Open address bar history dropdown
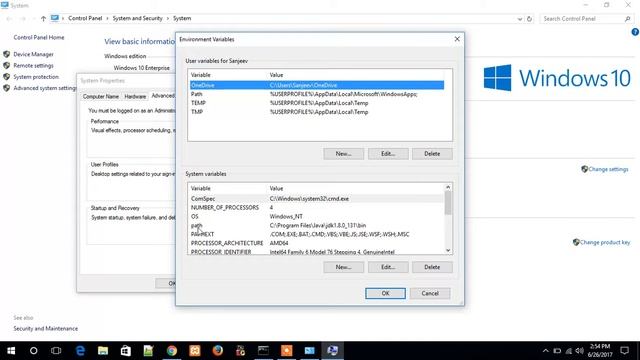Screen dimensions: 640x360 (520, 19)
